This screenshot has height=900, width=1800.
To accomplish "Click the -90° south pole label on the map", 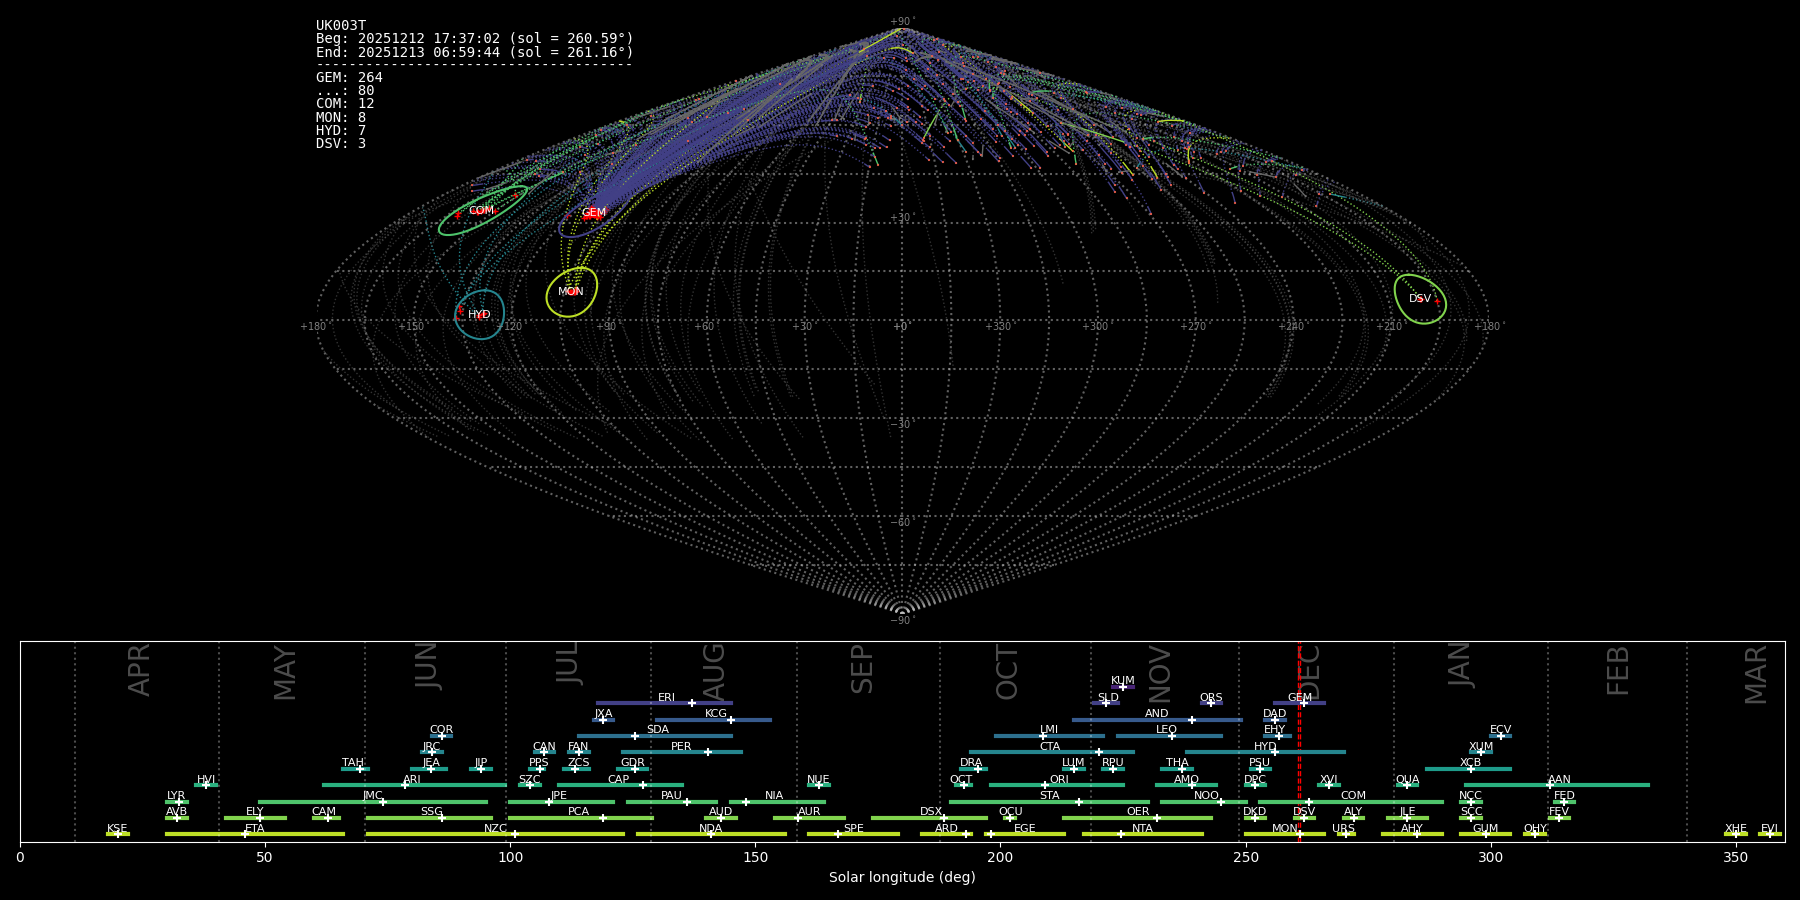I will tap(901, 621).
